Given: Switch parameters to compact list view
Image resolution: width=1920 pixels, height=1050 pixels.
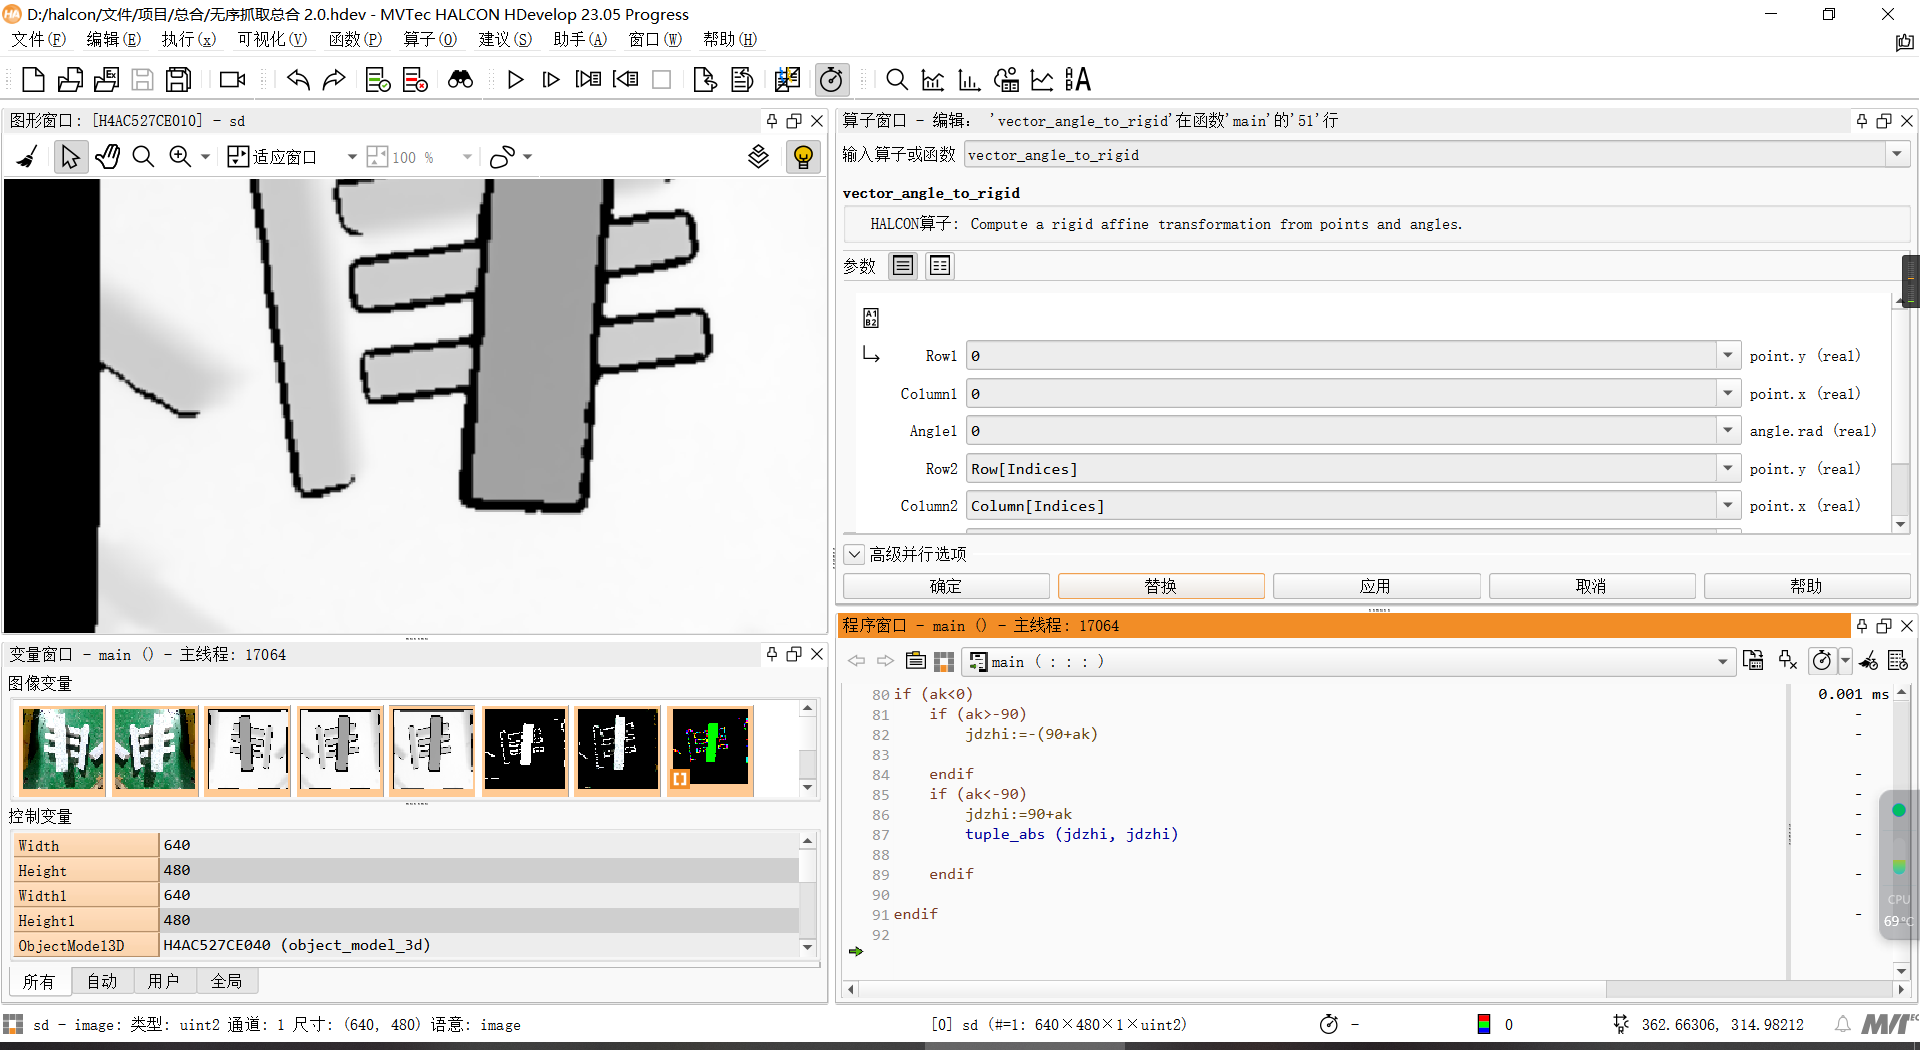Looking at the screenshot, I should (x=903, y=266).
